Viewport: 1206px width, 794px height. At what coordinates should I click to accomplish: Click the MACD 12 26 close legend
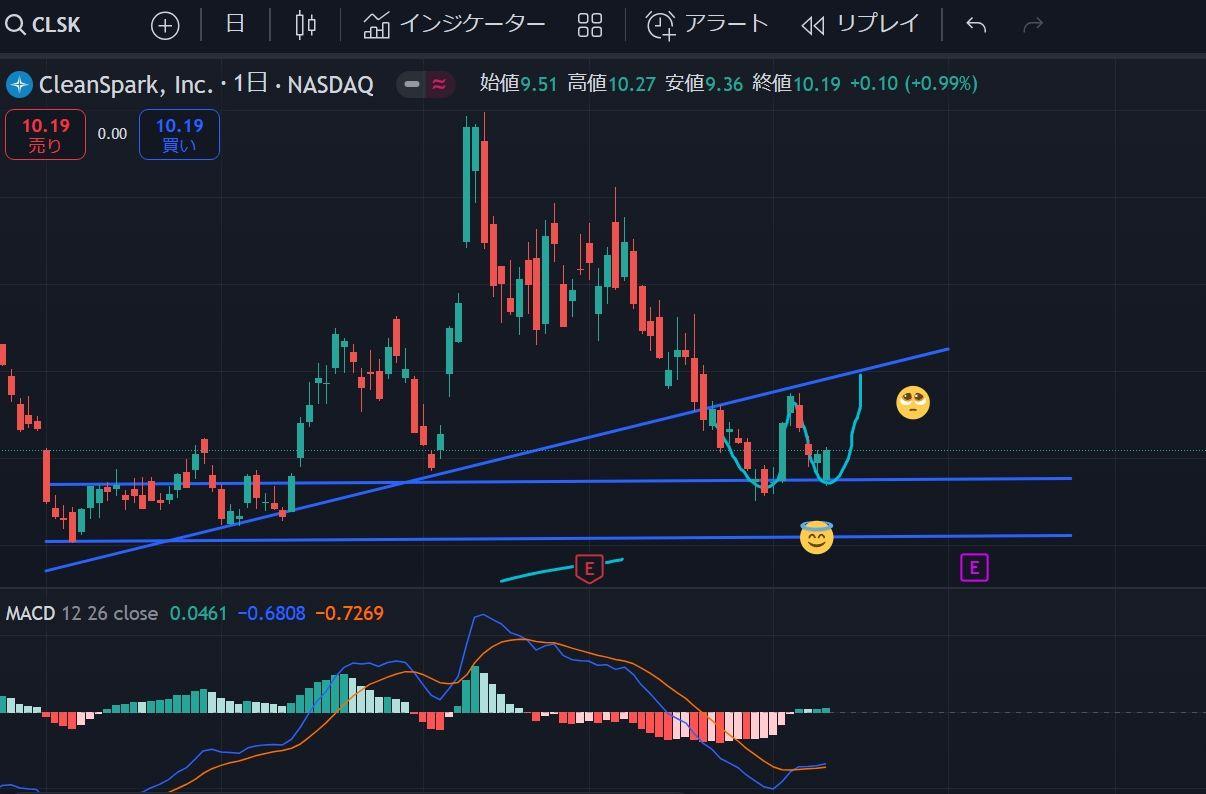pos(81,613)
